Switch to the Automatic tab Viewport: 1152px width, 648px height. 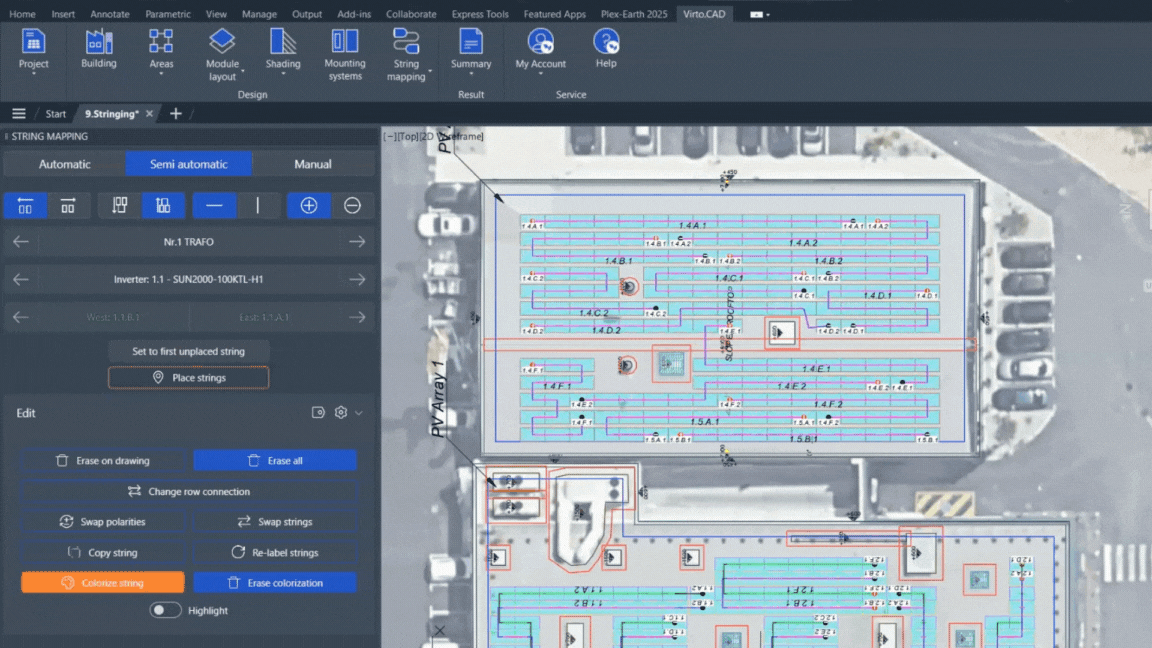(65, 164)
